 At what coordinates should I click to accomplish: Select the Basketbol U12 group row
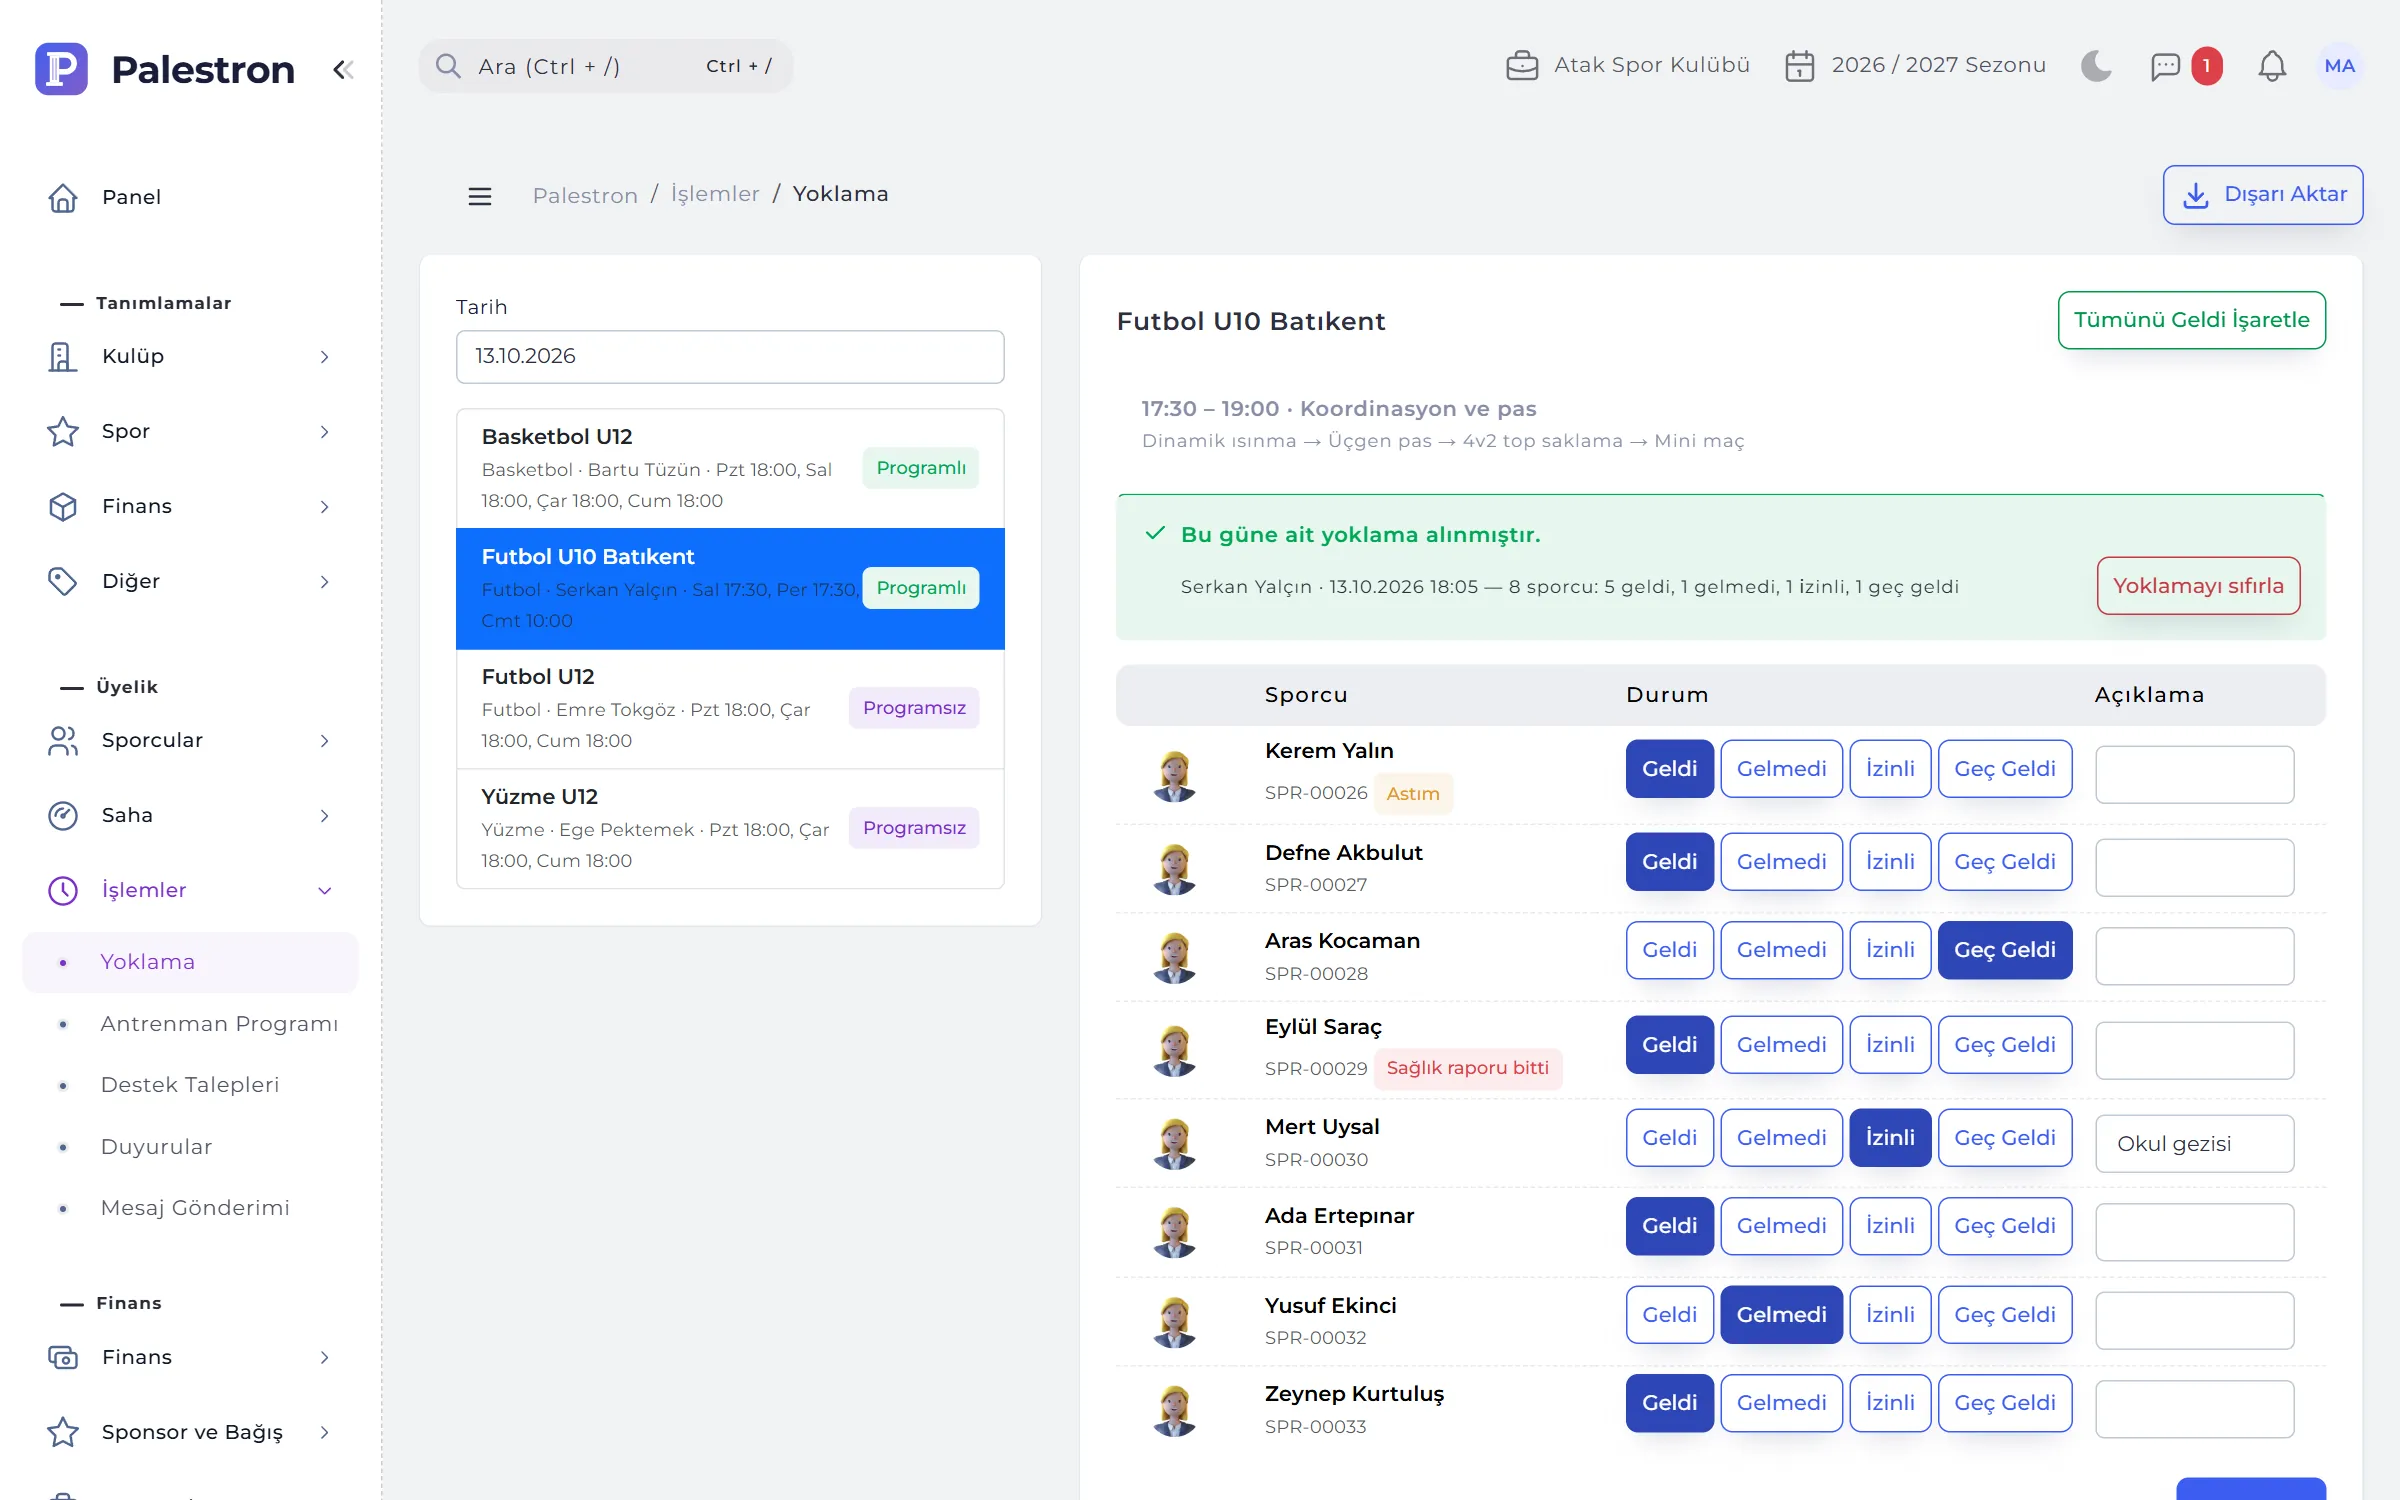click(730, 468)
